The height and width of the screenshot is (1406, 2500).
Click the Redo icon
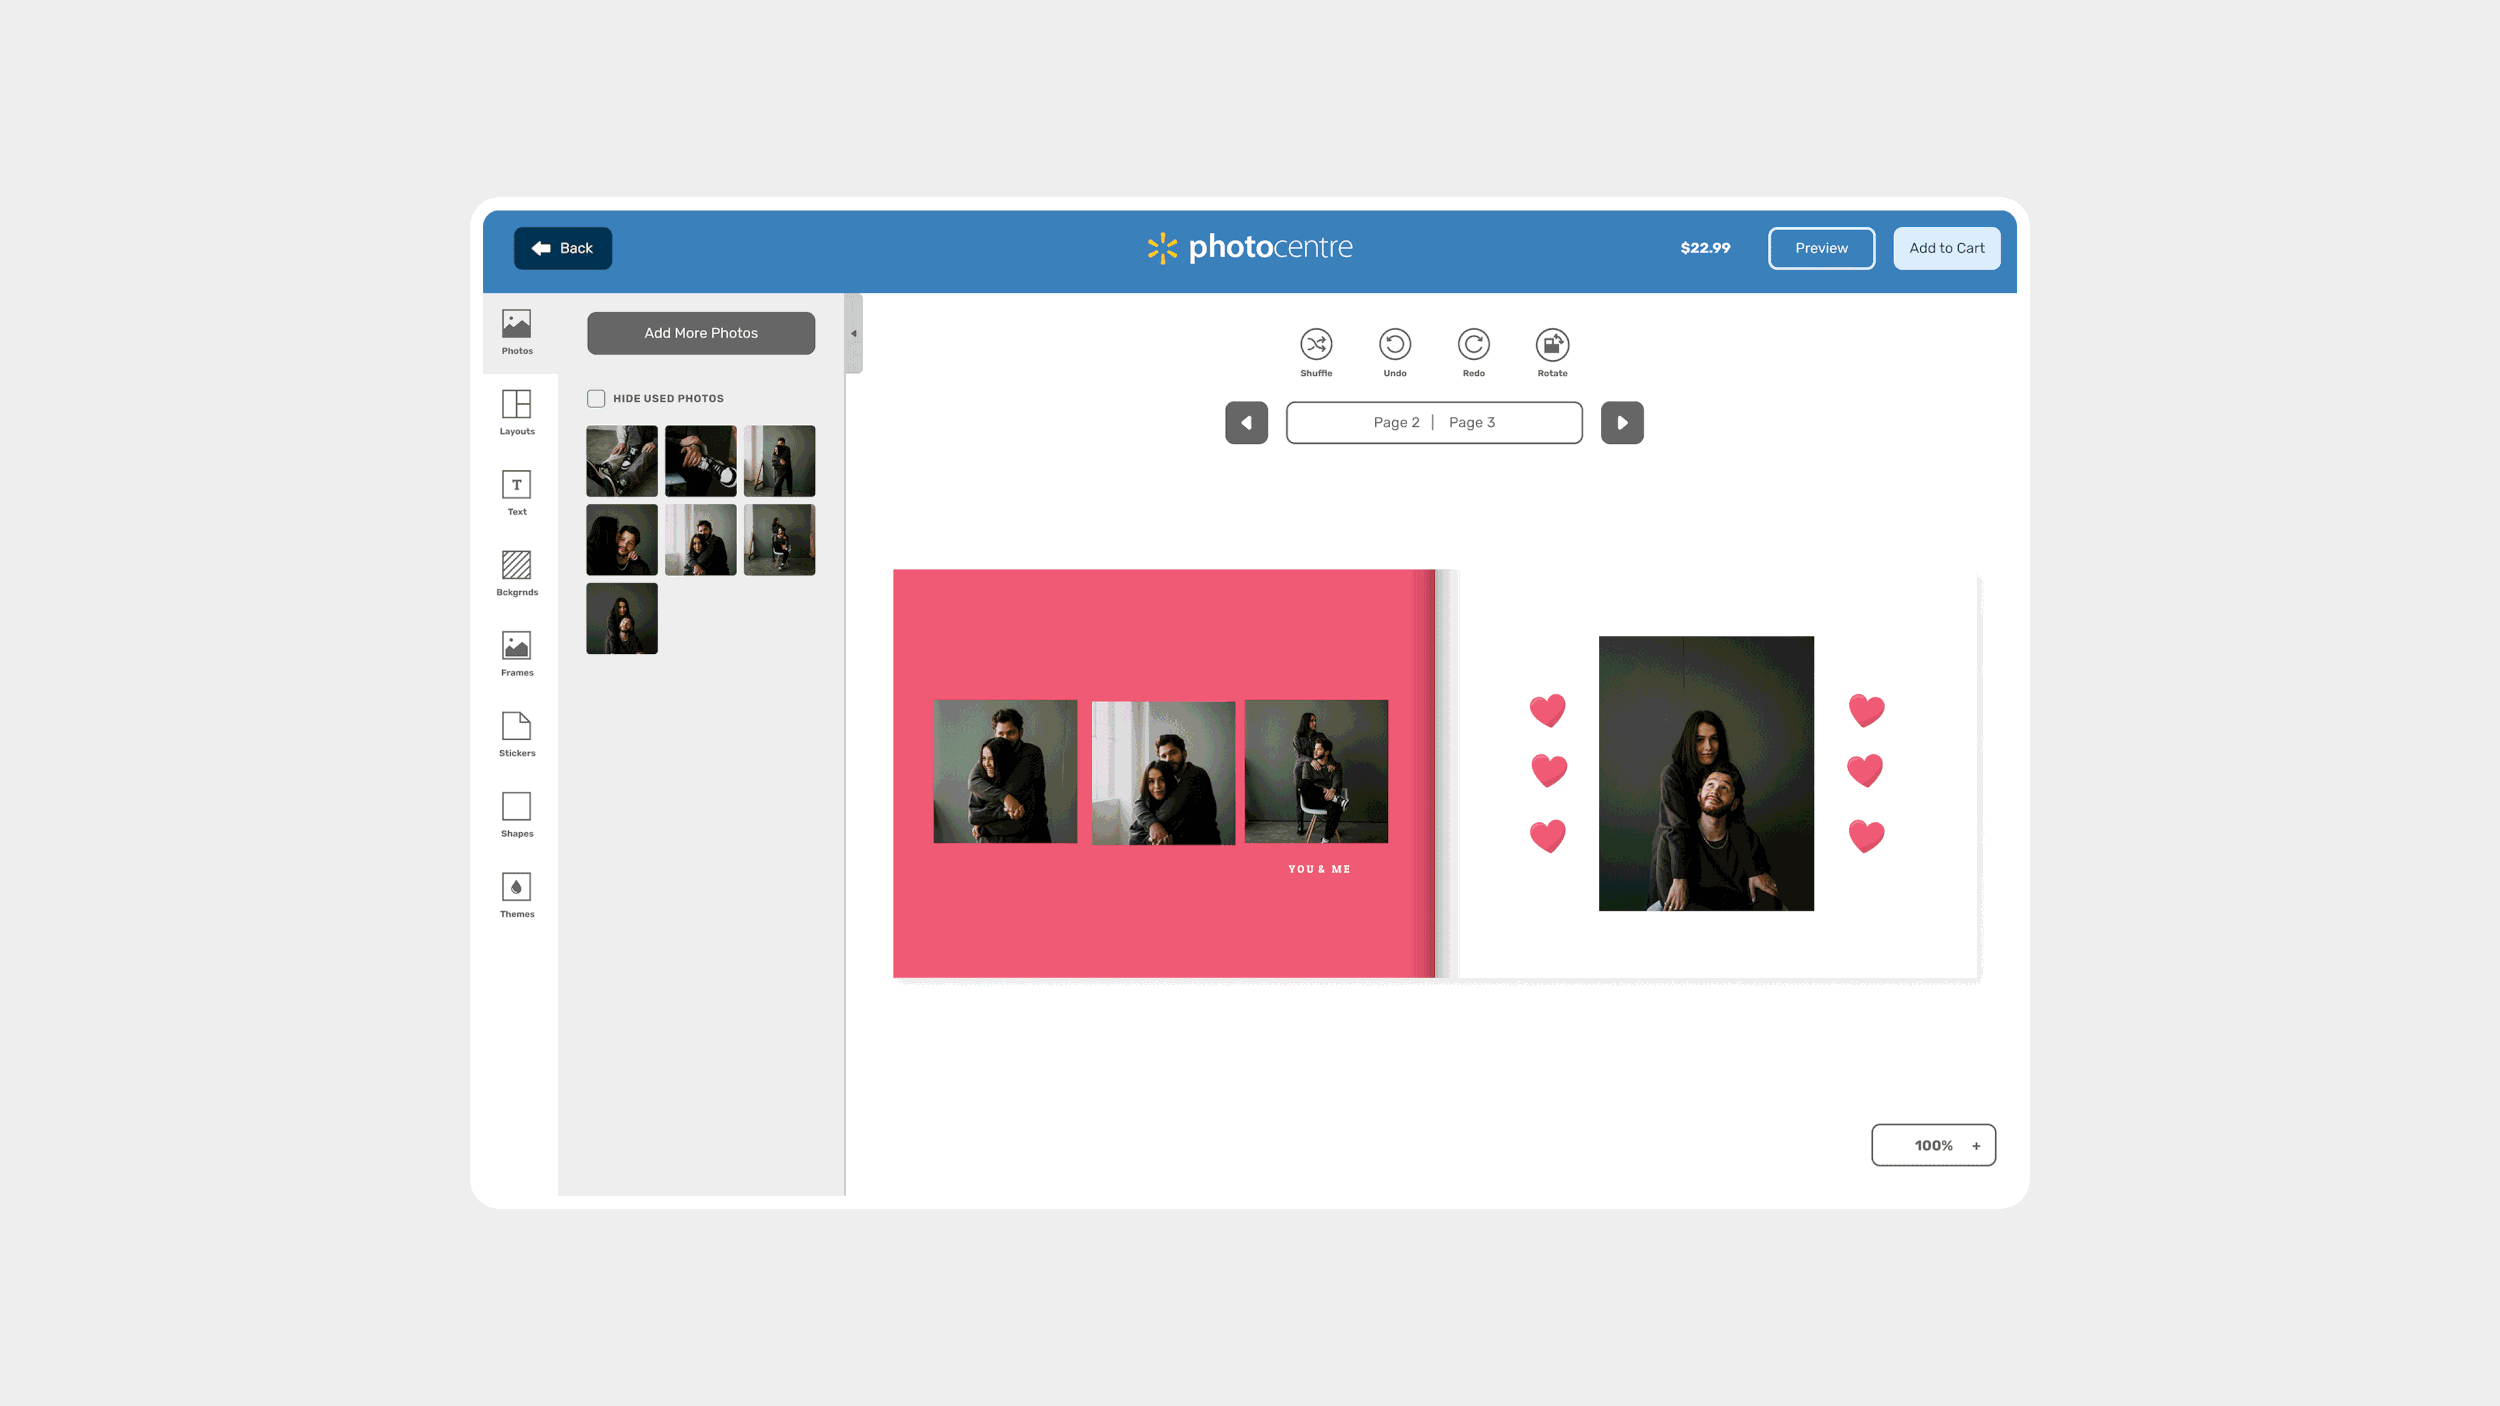[x=1473, y=345]
